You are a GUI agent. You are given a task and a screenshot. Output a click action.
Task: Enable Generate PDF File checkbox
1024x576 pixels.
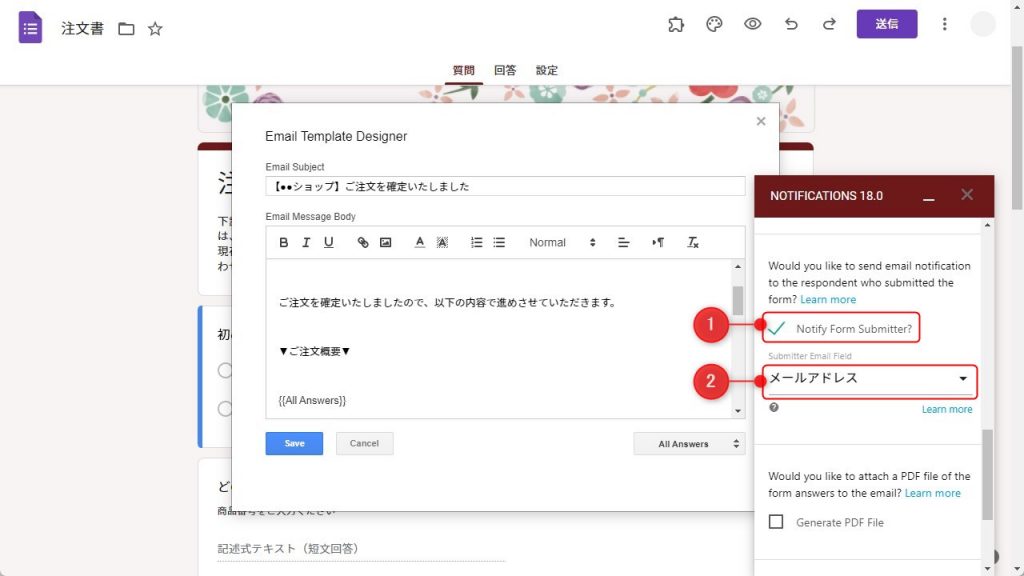tap(776, 522)
